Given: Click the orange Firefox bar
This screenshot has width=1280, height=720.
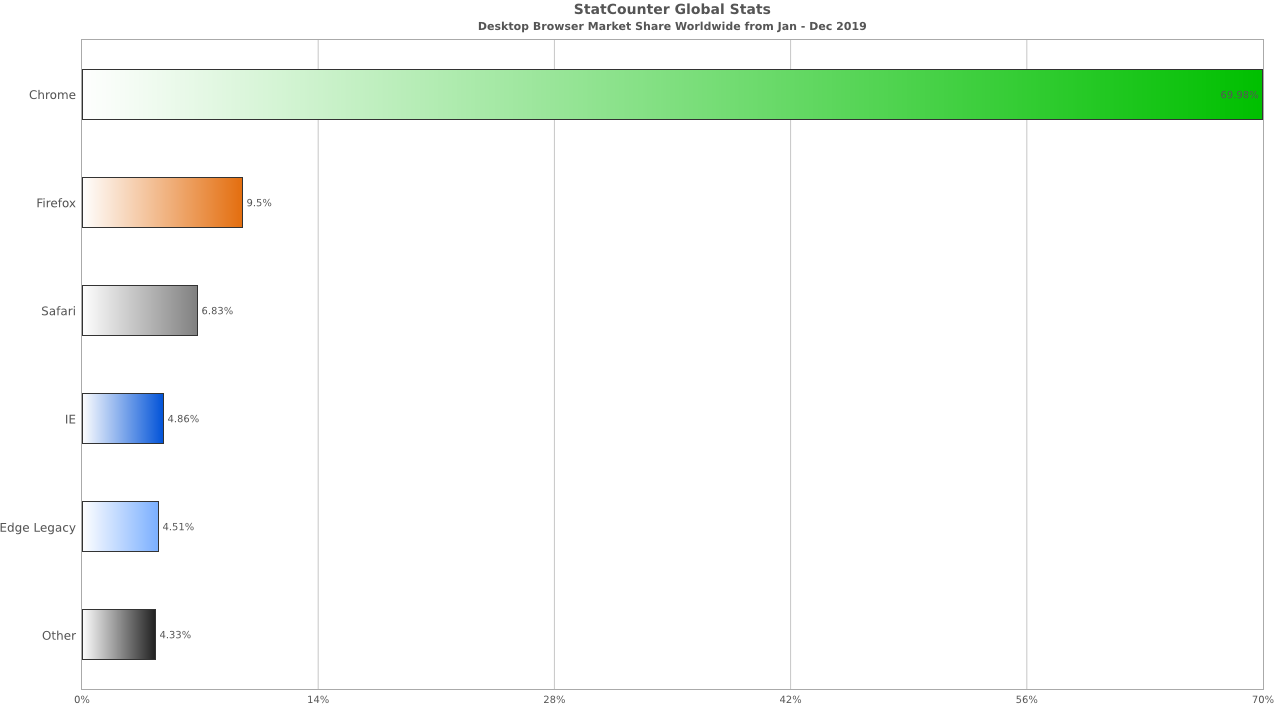Looking at the screenshot, I should tap(162, 203).
